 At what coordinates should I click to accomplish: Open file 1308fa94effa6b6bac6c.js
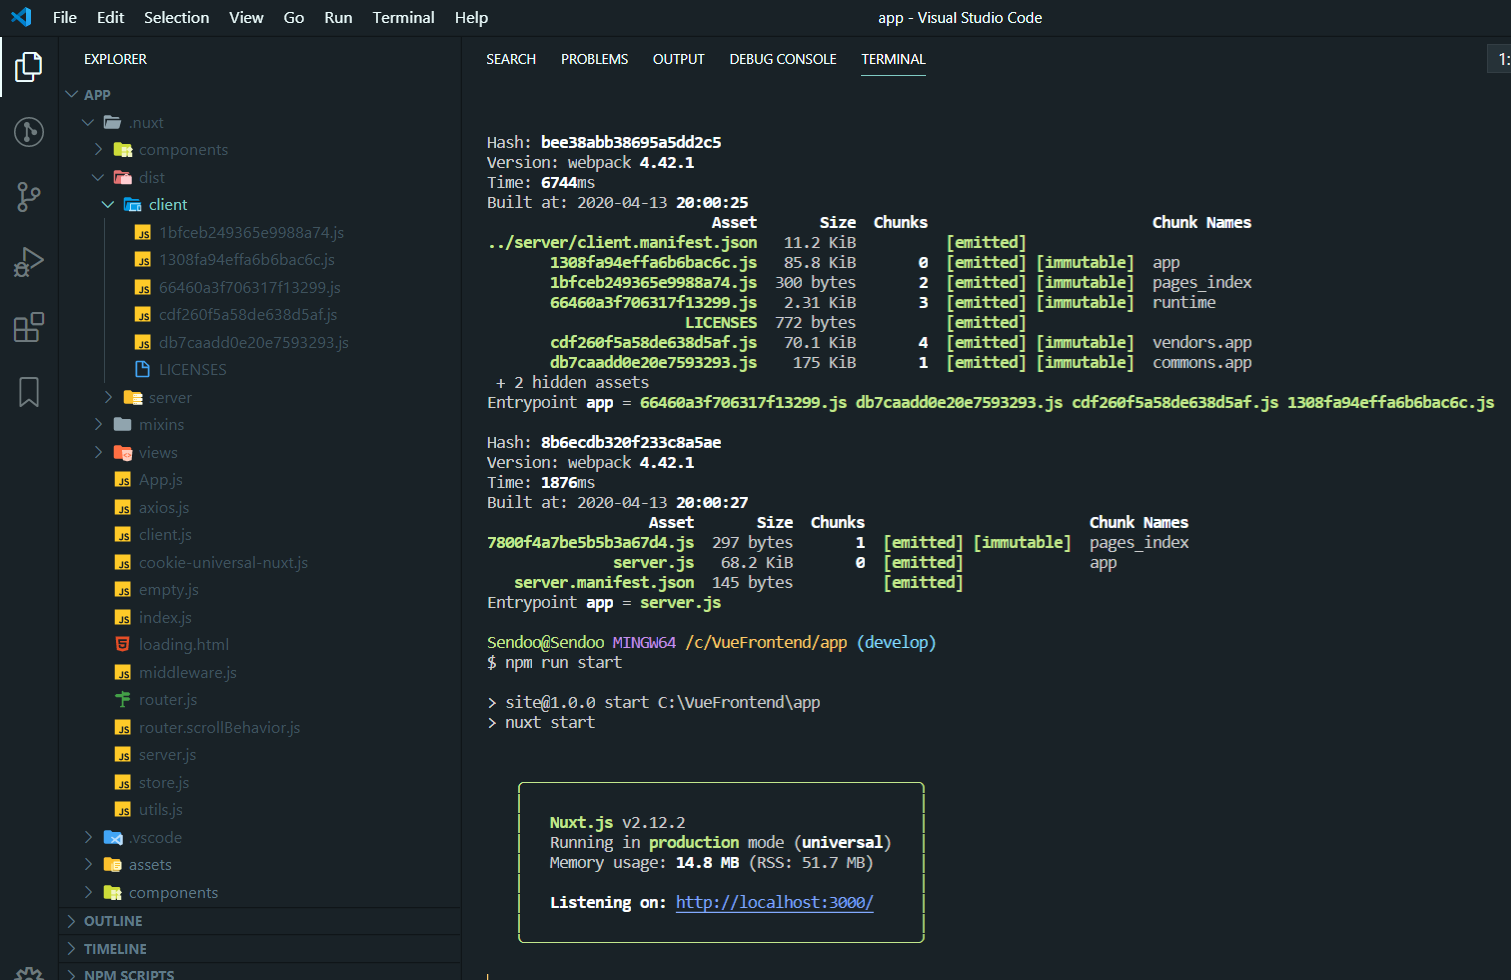(x=247, y=259)
